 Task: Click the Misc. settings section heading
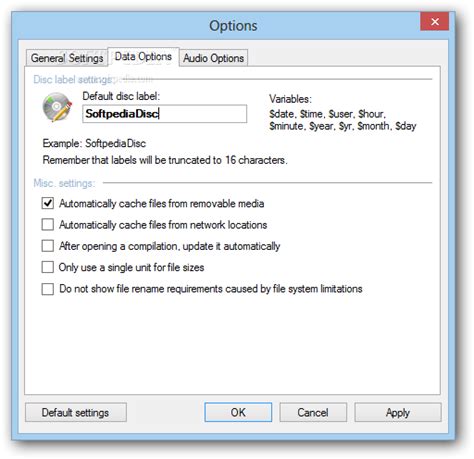64,183
